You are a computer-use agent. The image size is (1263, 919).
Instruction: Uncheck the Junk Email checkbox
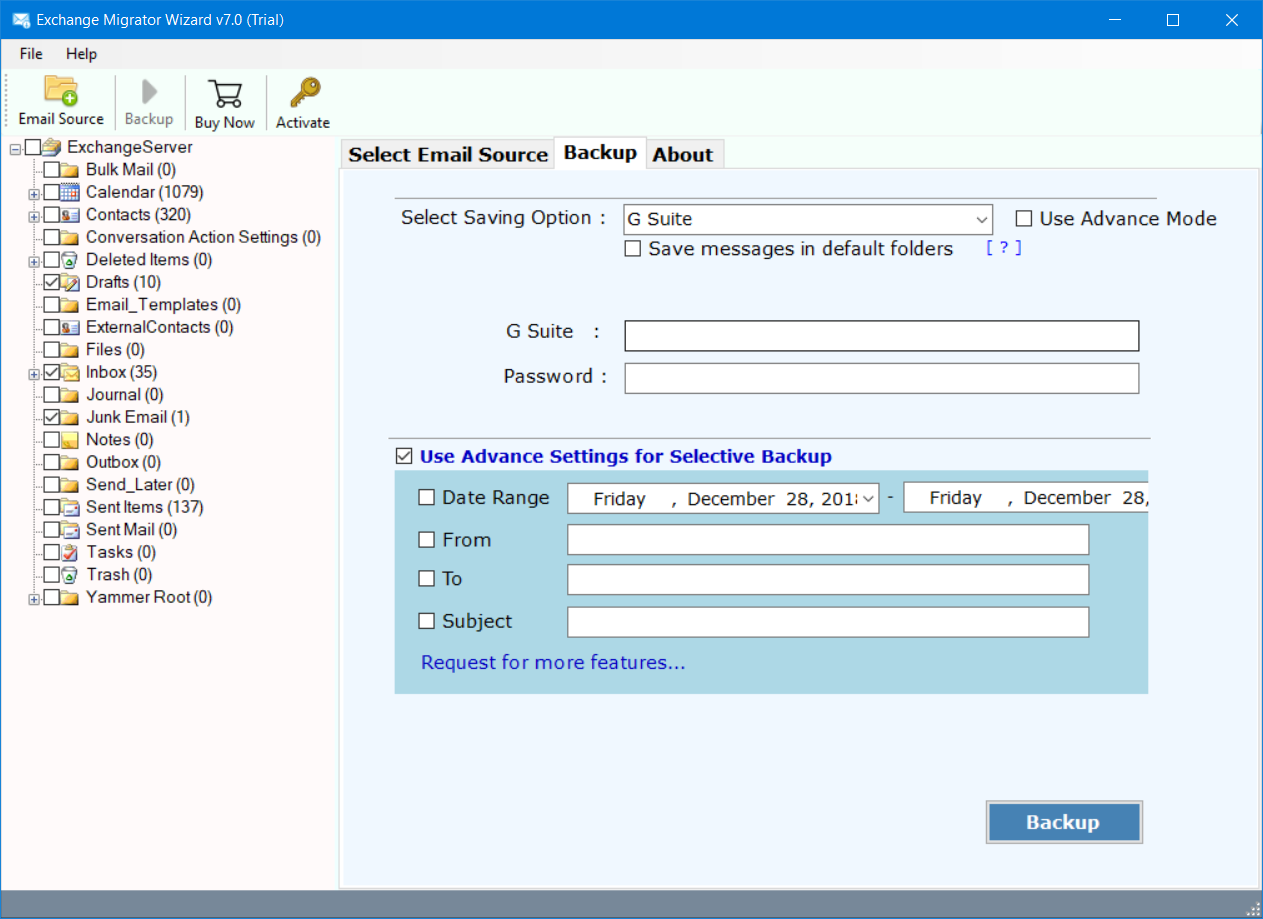point(52,417)
